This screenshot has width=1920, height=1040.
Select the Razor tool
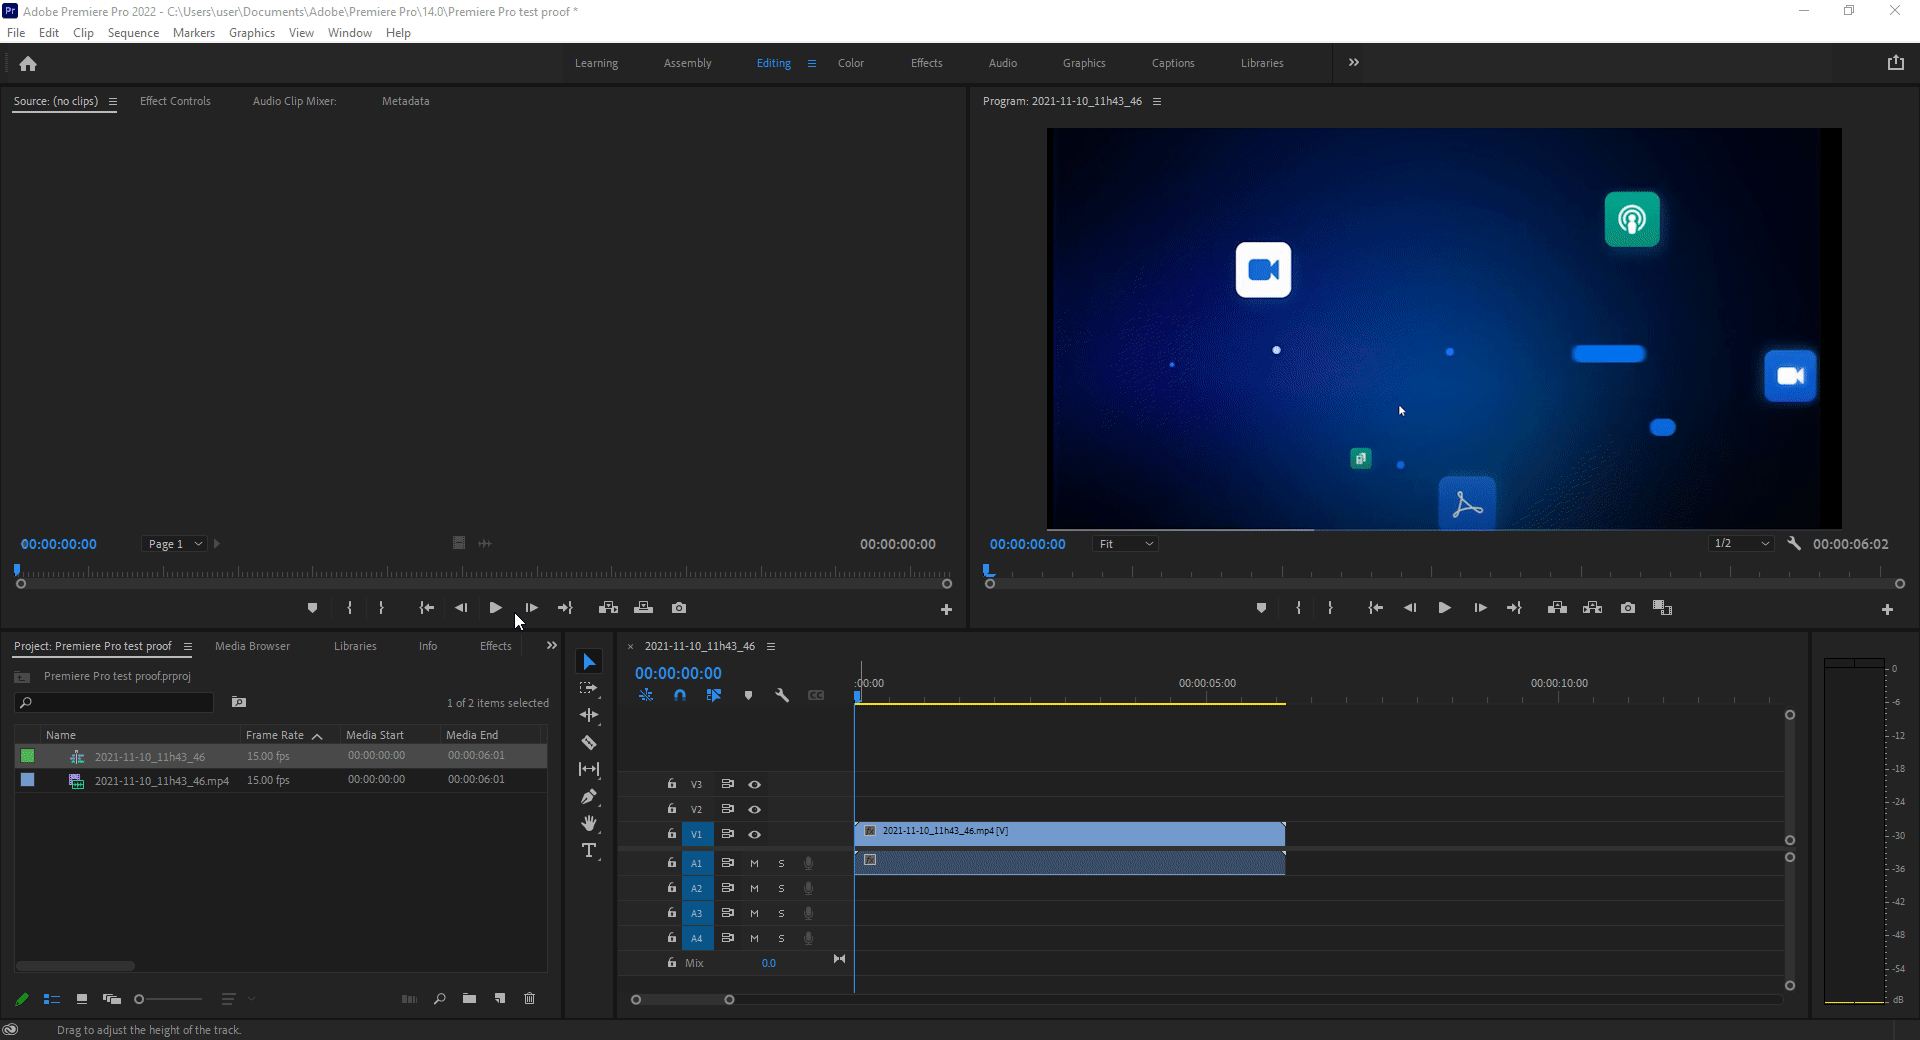click(x=589, y=742)
